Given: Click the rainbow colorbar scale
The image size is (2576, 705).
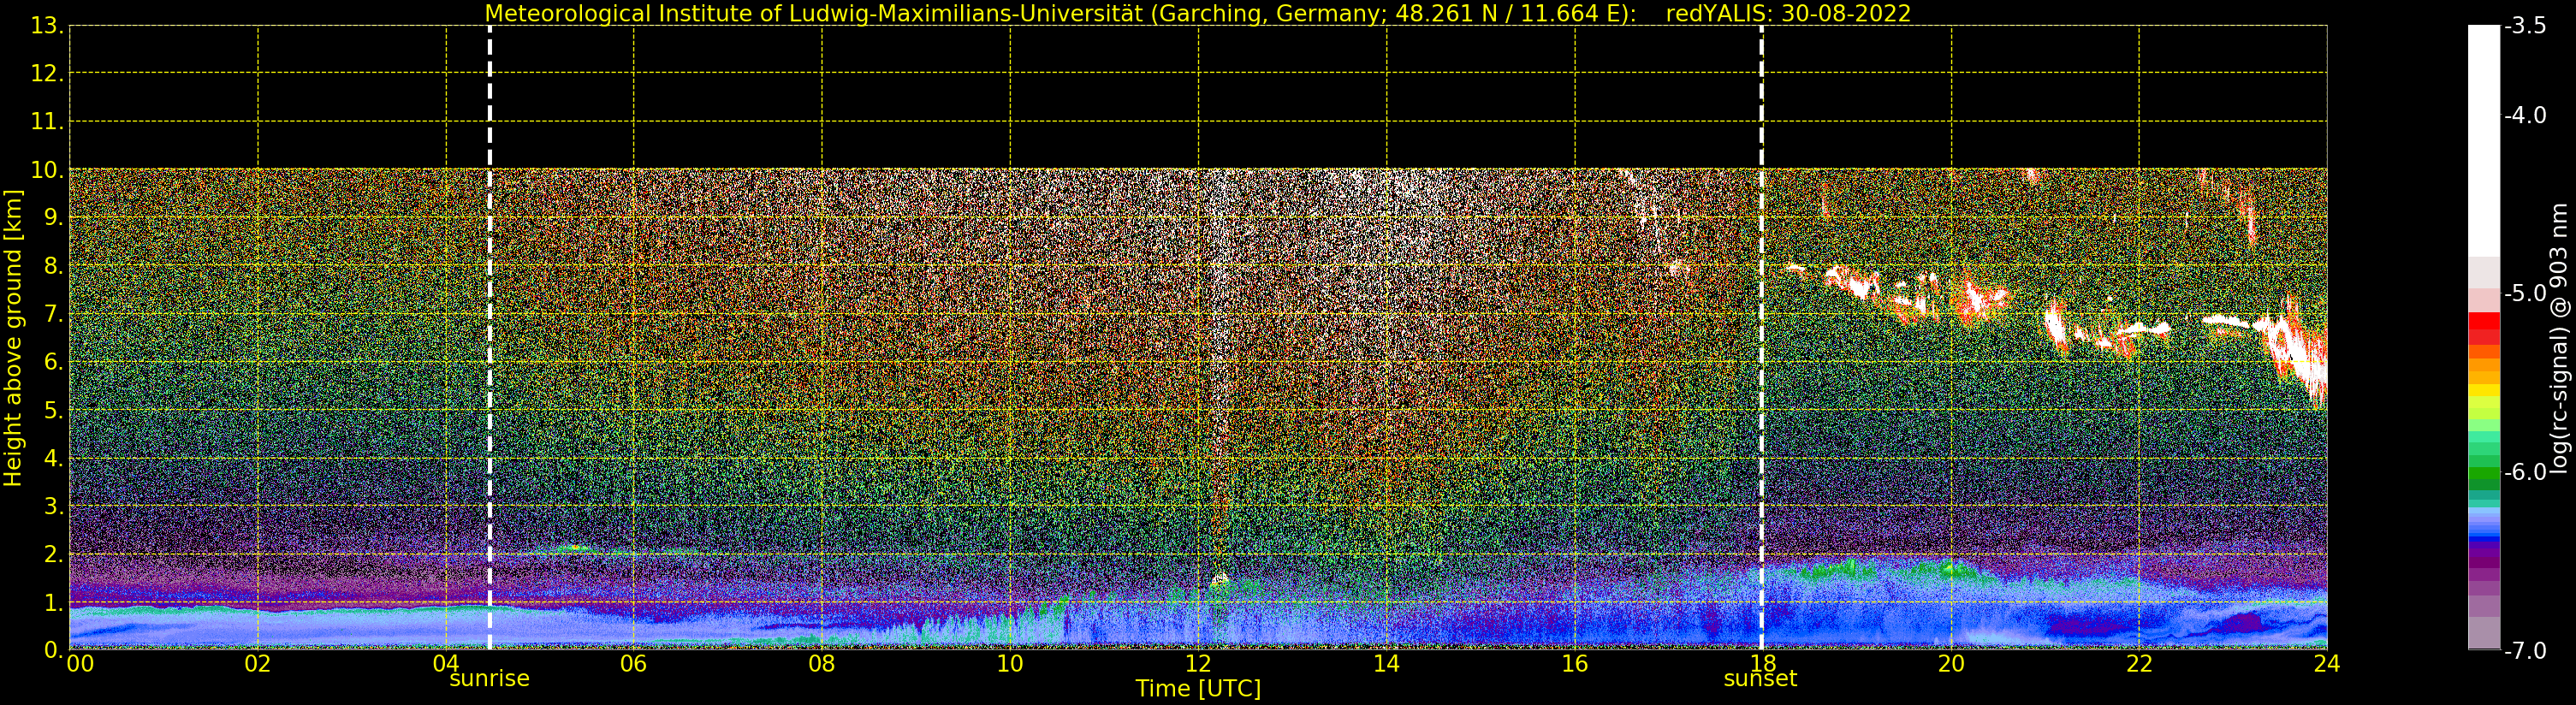Looking at the screenshot, I should pos(2484,338).
